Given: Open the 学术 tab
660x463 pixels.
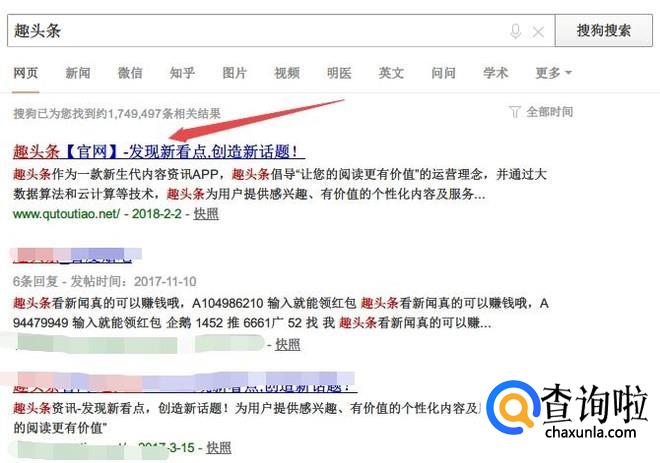Looking at the screenshot, I should [495, 73].
